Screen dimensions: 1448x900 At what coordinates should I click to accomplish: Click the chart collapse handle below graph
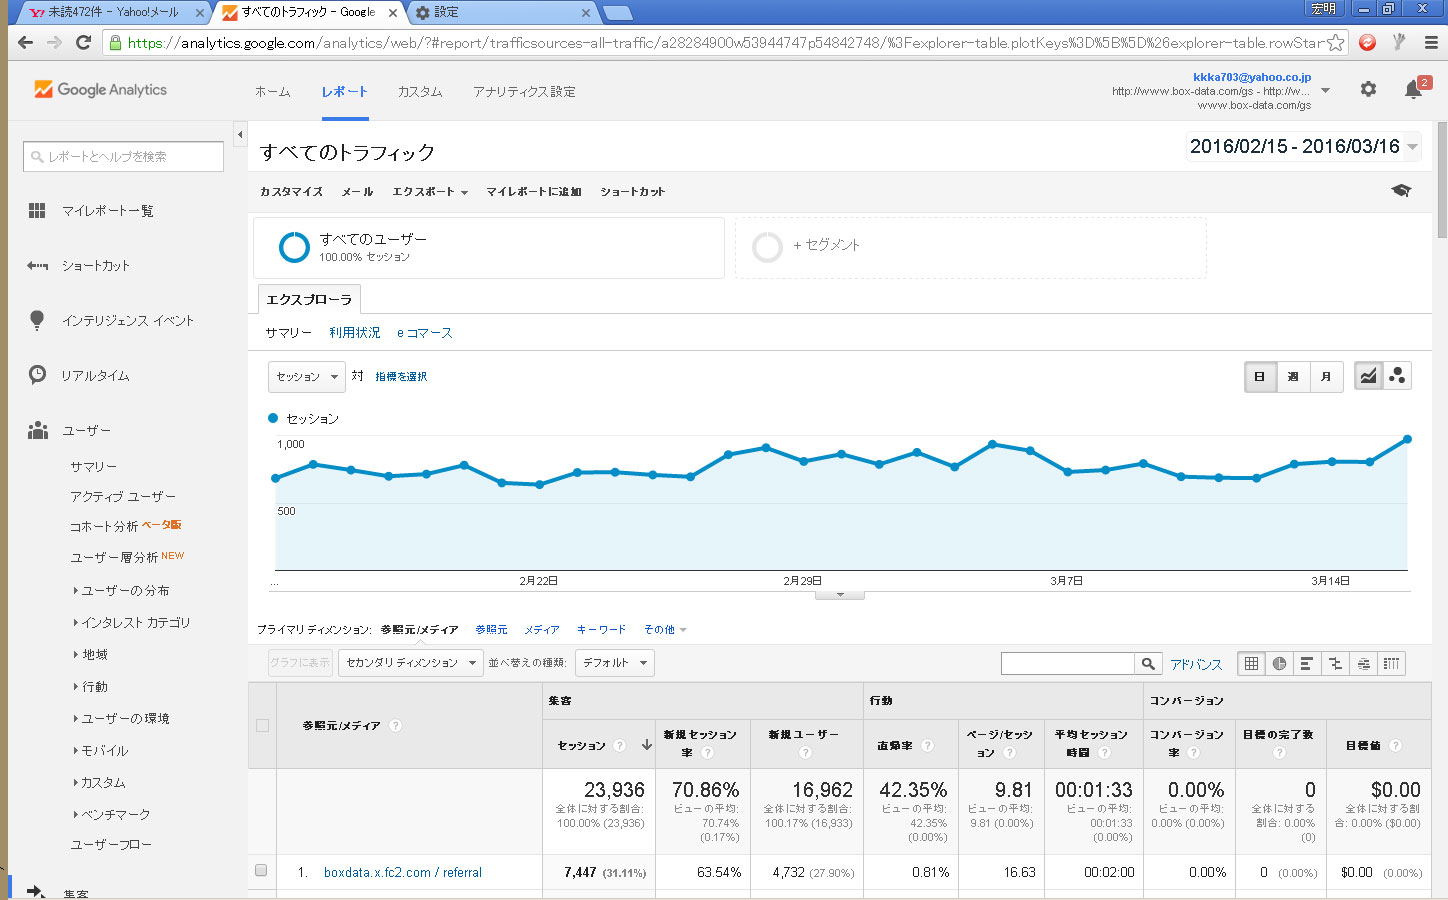840,595
